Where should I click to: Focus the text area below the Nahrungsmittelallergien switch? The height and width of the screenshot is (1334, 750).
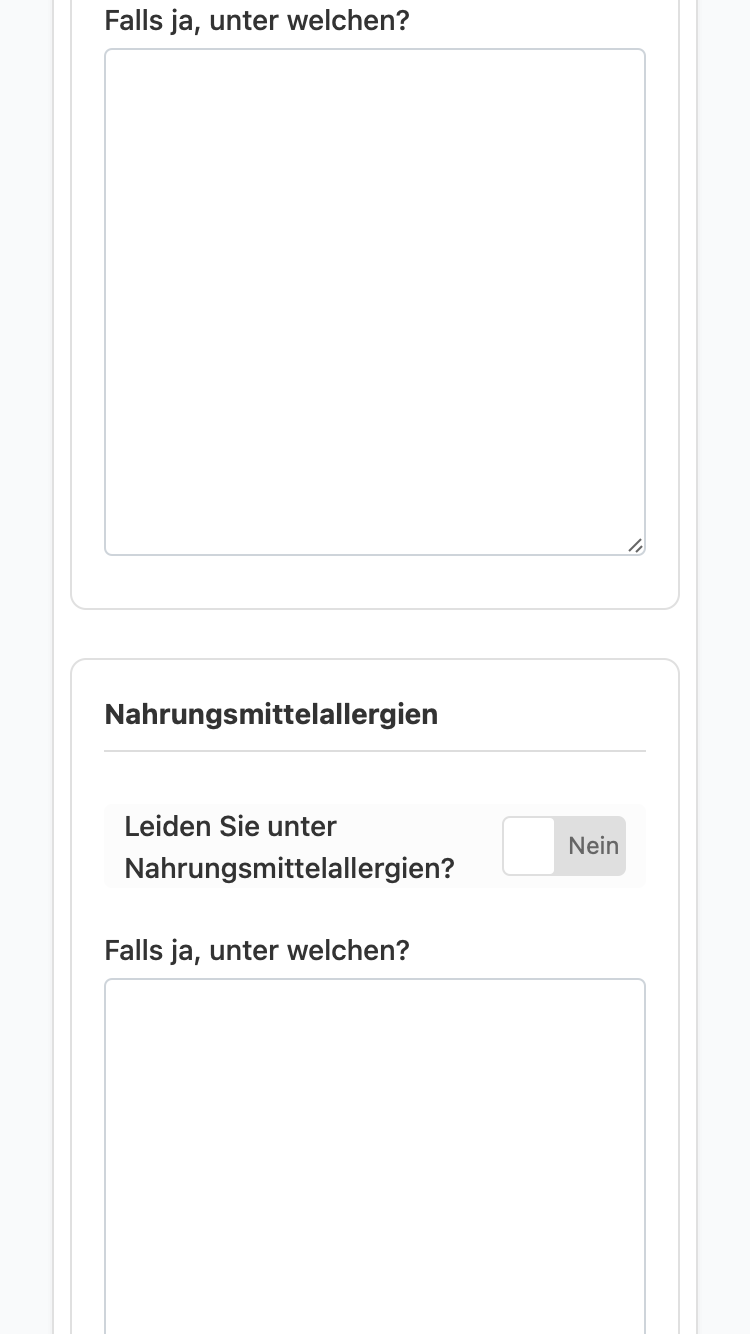coord(375,1156)
